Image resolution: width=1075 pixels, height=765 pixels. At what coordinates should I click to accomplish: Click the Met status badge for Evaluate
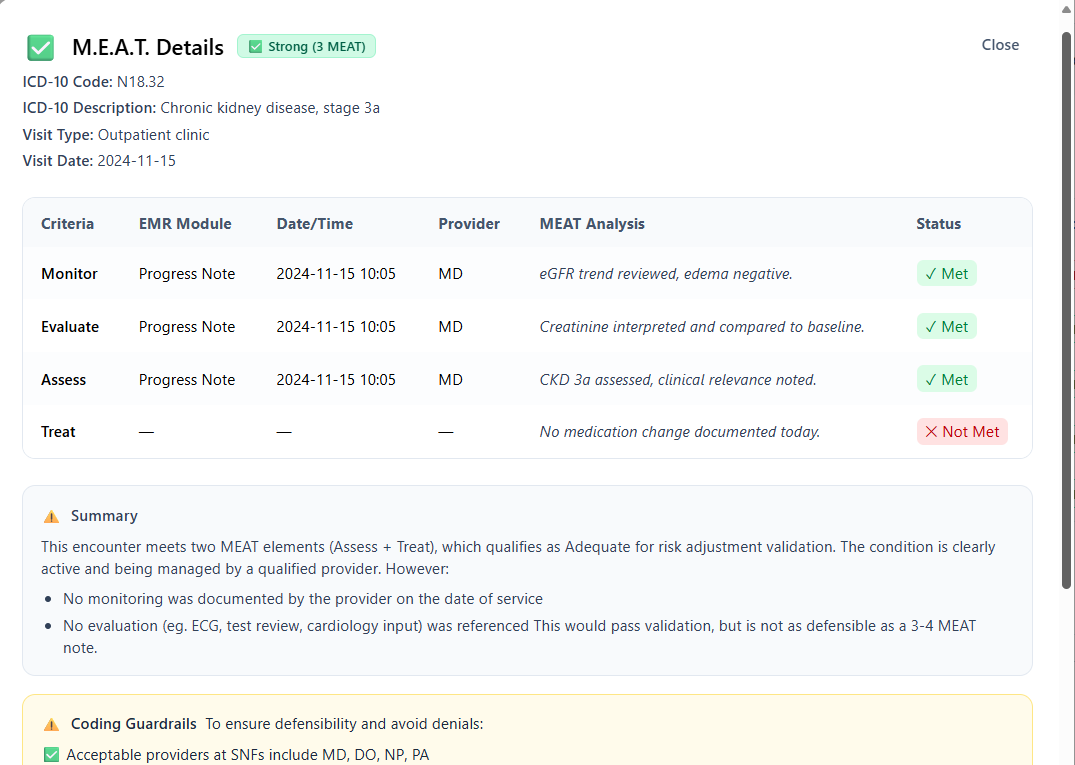pyautogui.click(x=946, y=326)
